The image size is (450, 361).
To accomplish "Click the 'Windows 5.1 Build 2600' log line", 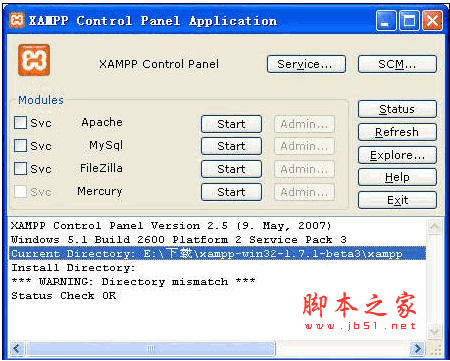I will [179, 240].
